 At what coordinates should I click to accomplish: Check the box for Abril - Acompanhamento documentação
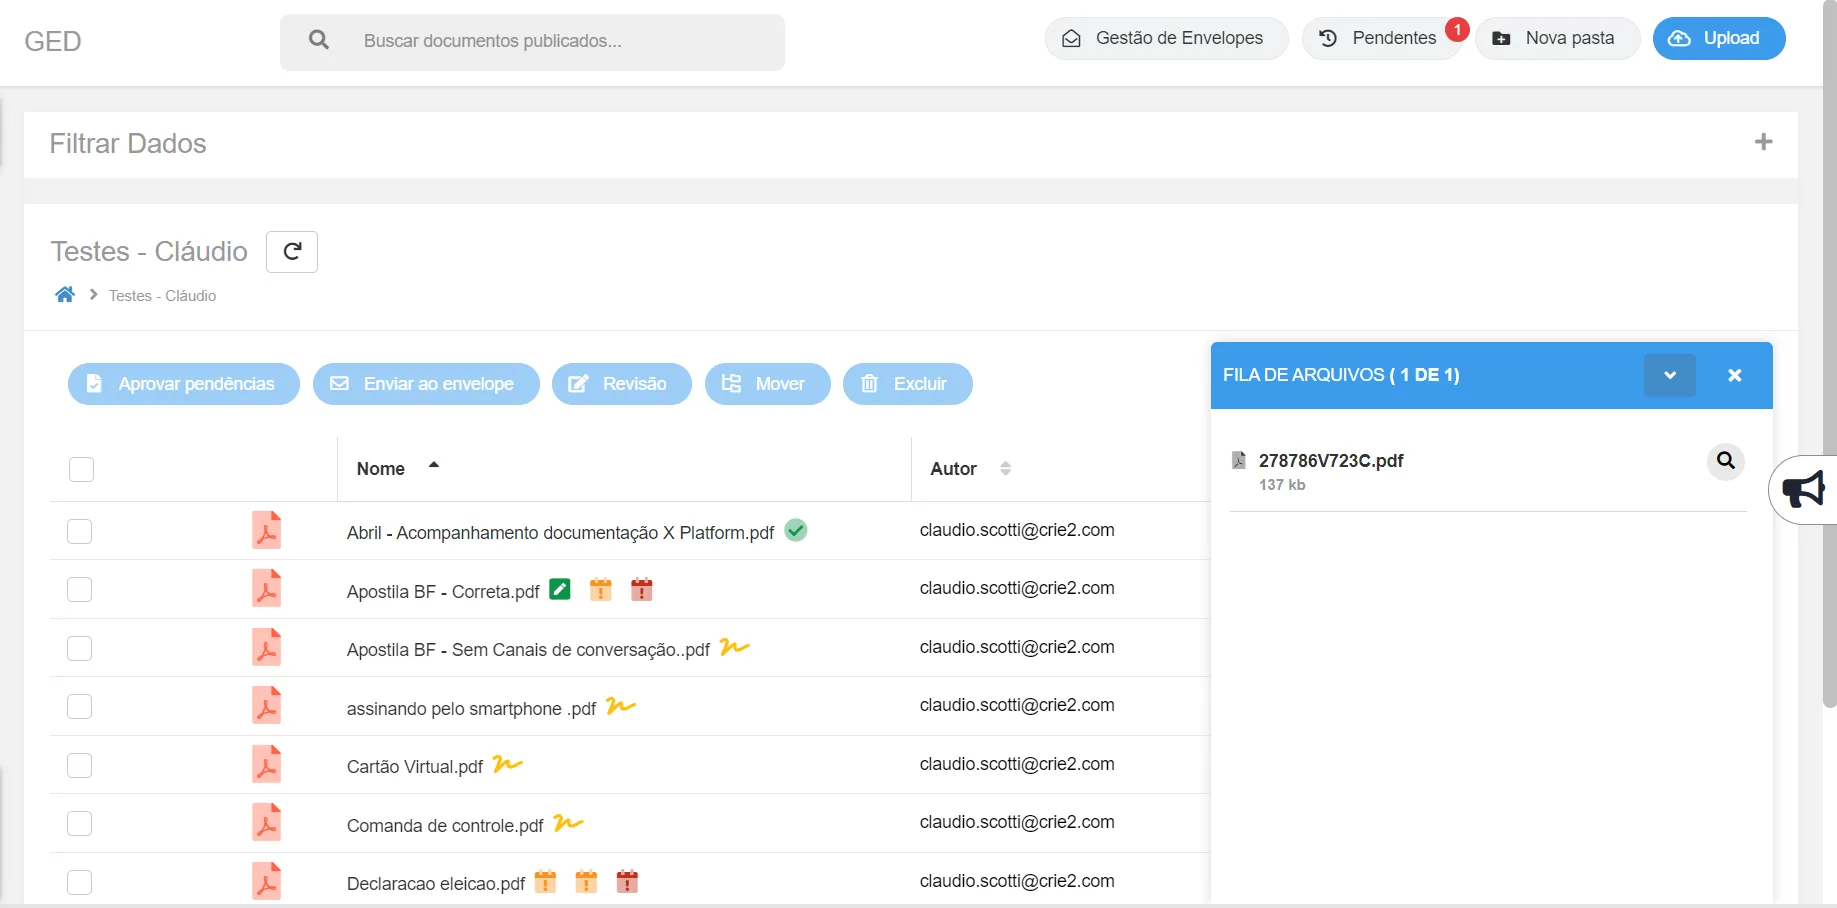tap(79, 531)
